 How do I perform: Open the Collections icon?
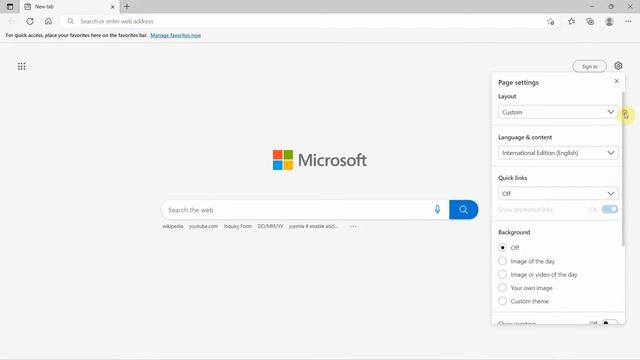590,21
